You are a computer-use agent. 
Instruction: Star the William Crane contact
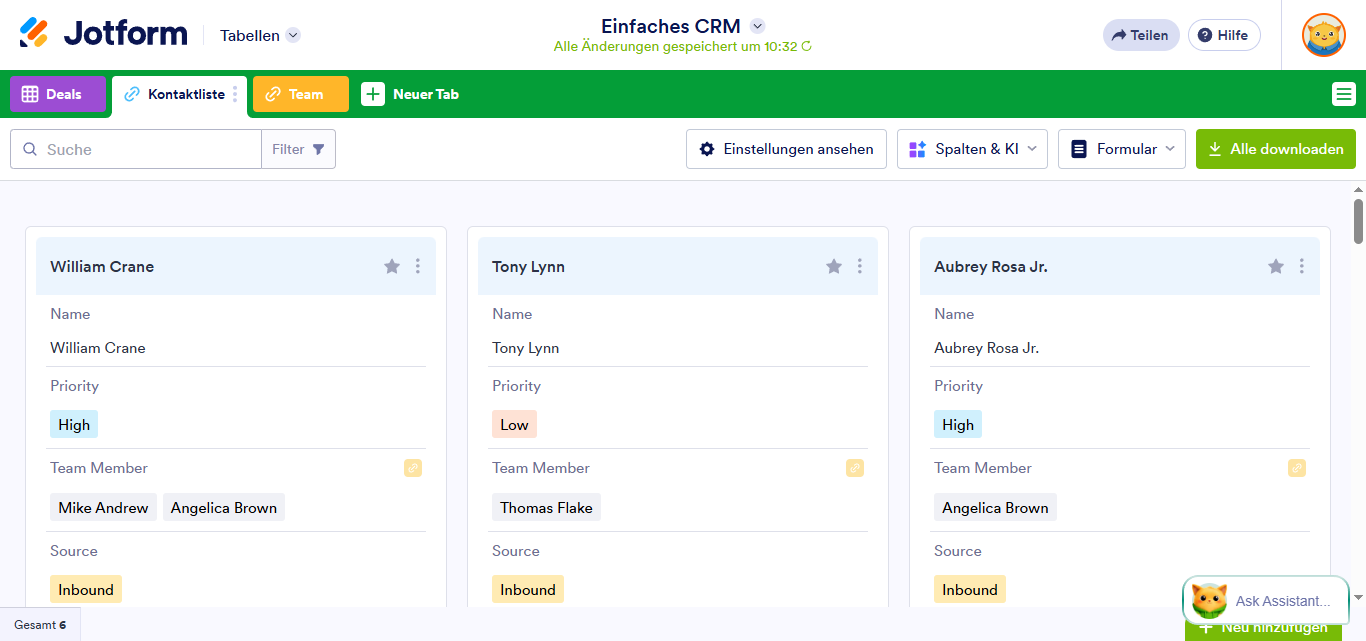[392, 266]
